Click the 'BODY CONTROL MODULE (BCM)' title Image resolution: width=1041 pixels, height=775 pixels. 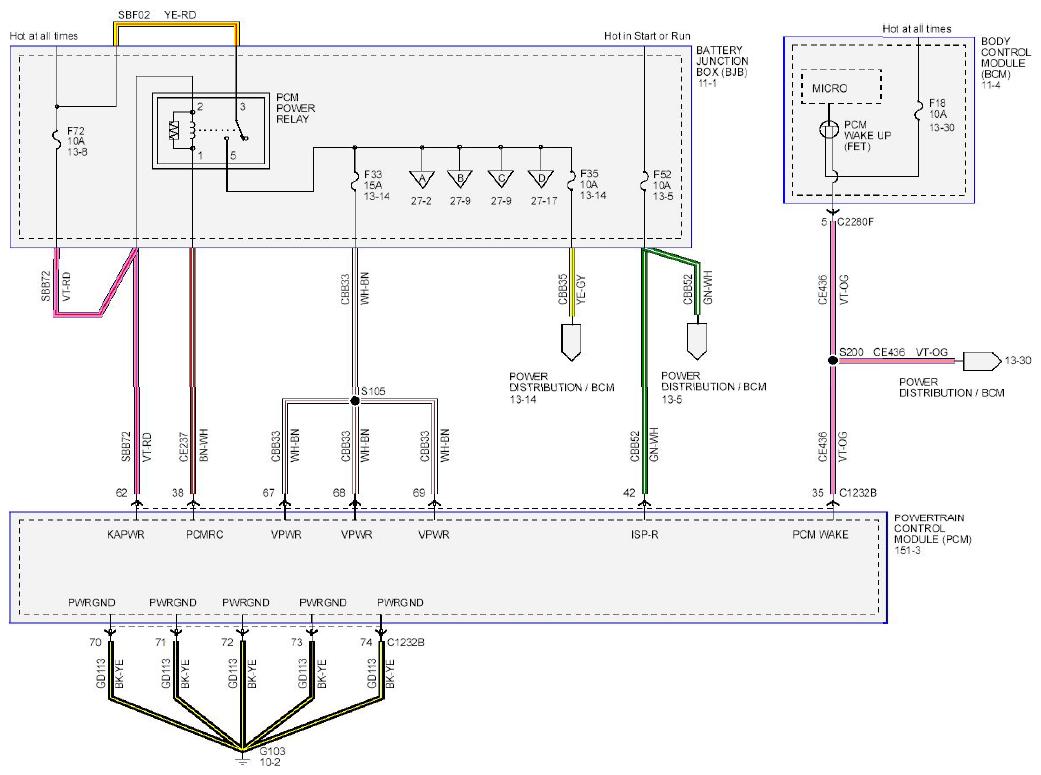pyautogui.click(x=1006, y=58)
